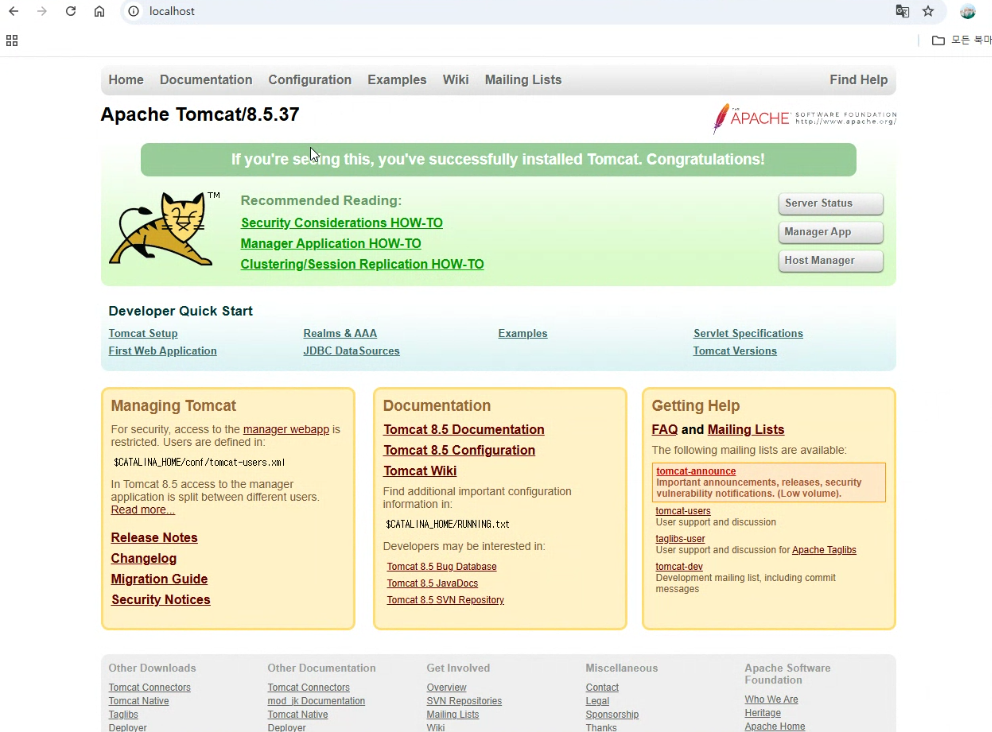Open the profile avatar menu

(967, 11)
